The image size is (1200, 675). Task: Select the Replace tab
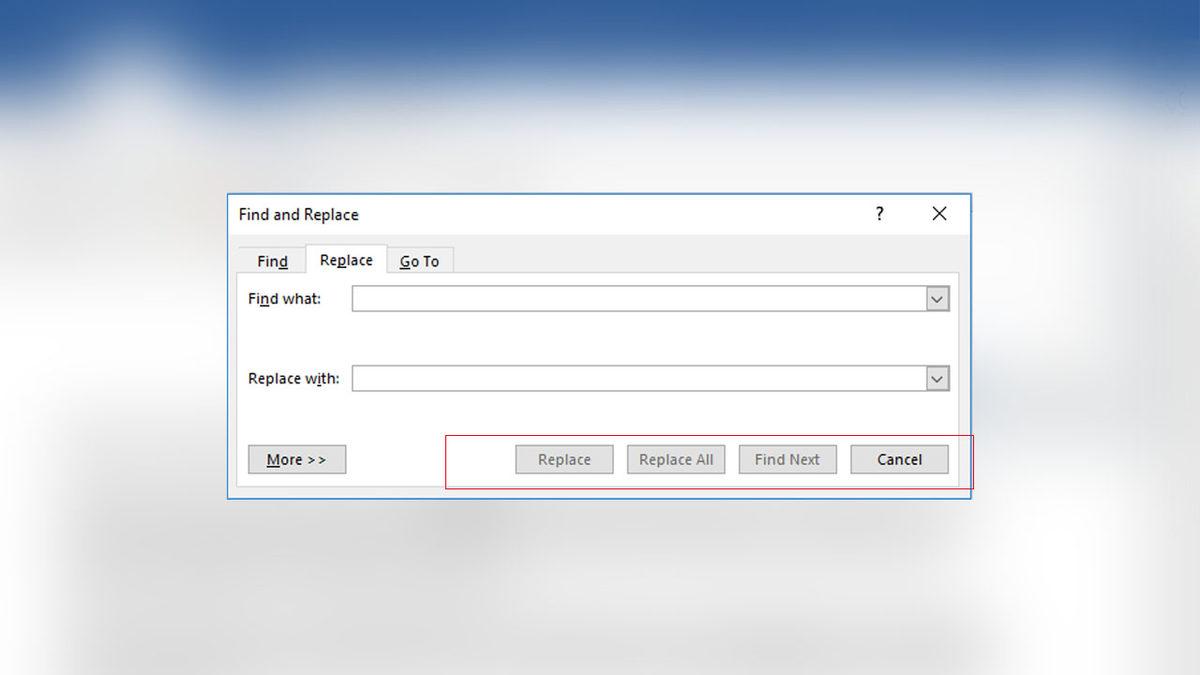[346, 260]
